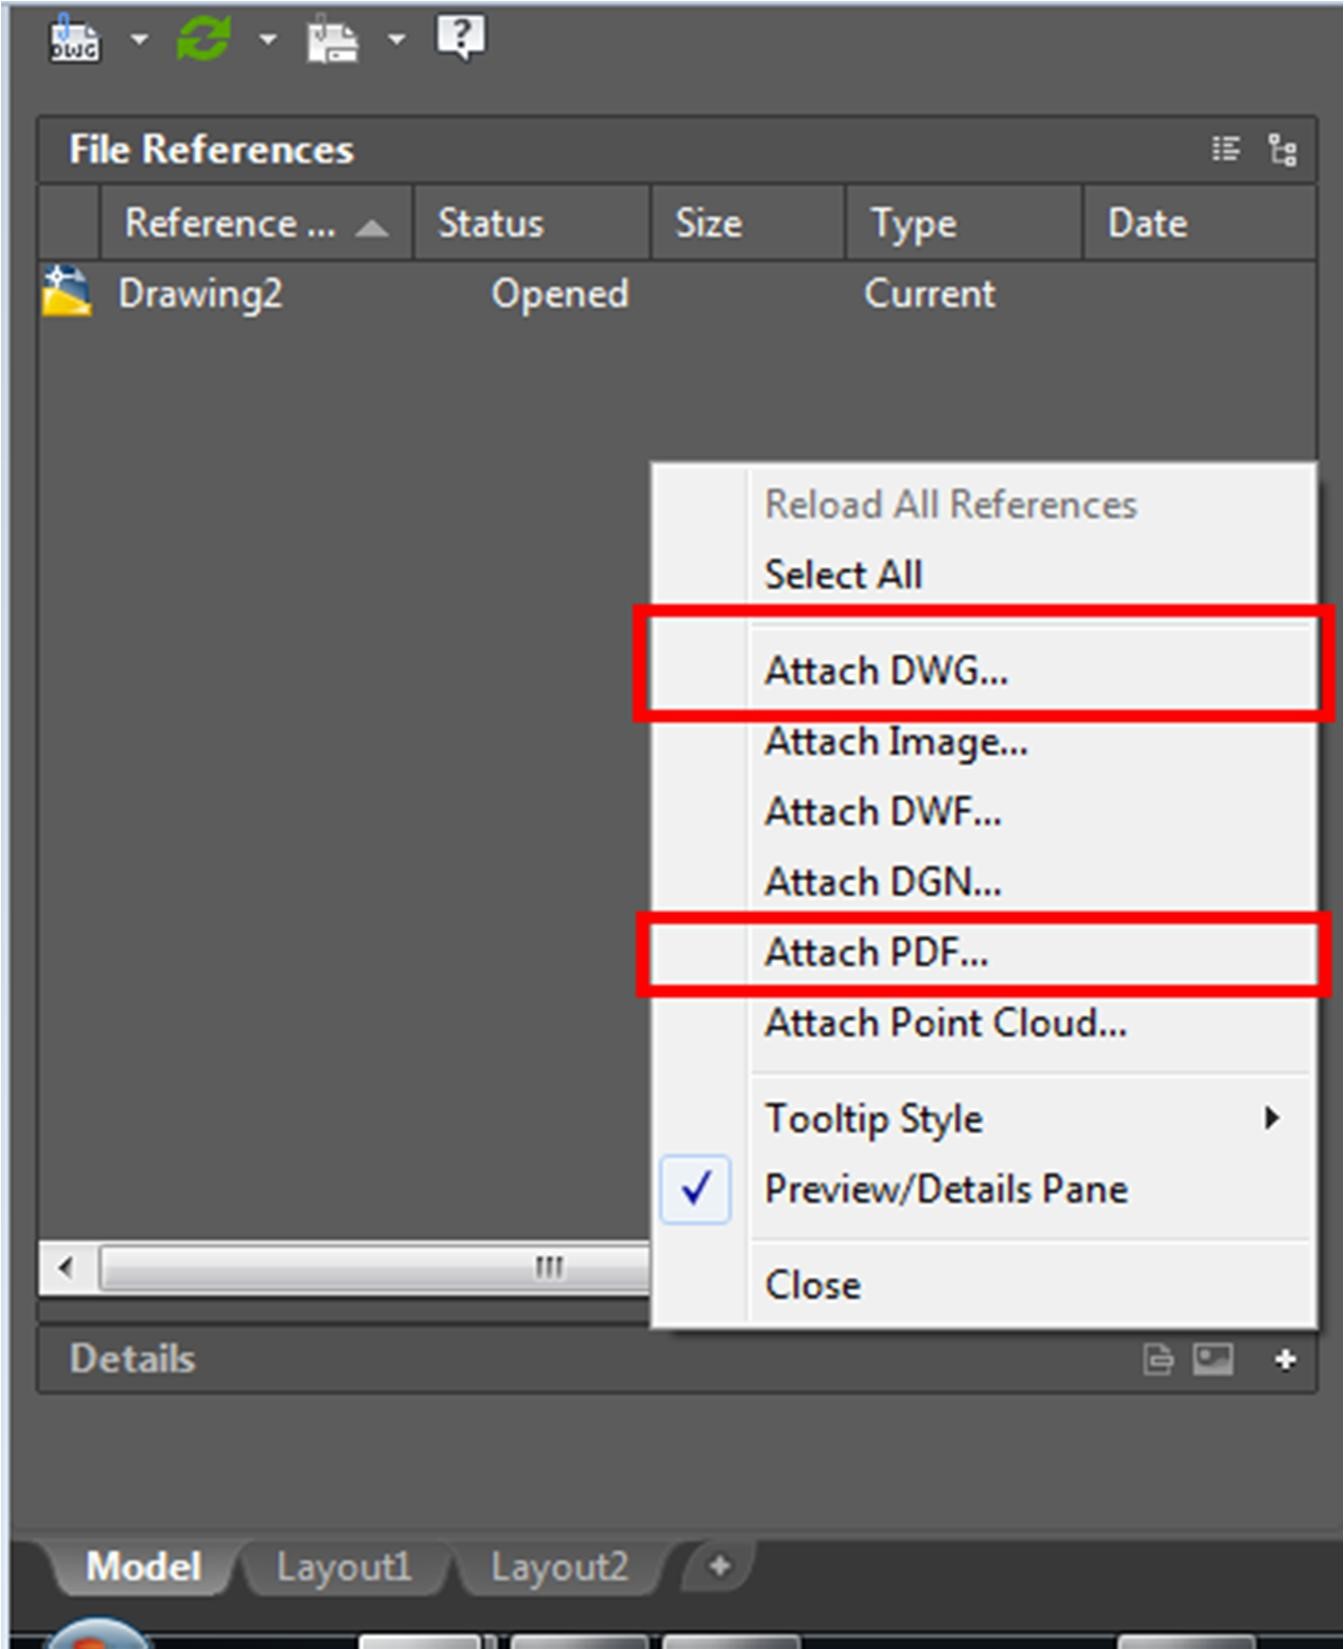Select Attach DWG menu entry

[x=886, y=671]
